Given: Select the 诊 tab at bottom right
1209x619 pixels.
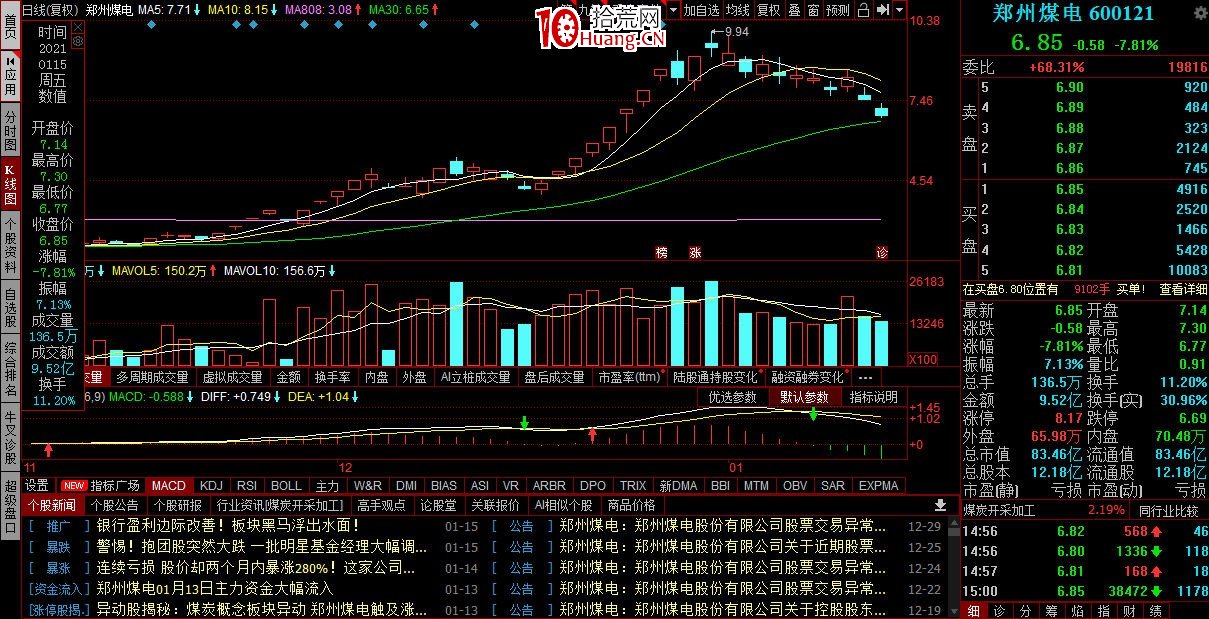Looking at the screenshot, I should click(999, 610).
